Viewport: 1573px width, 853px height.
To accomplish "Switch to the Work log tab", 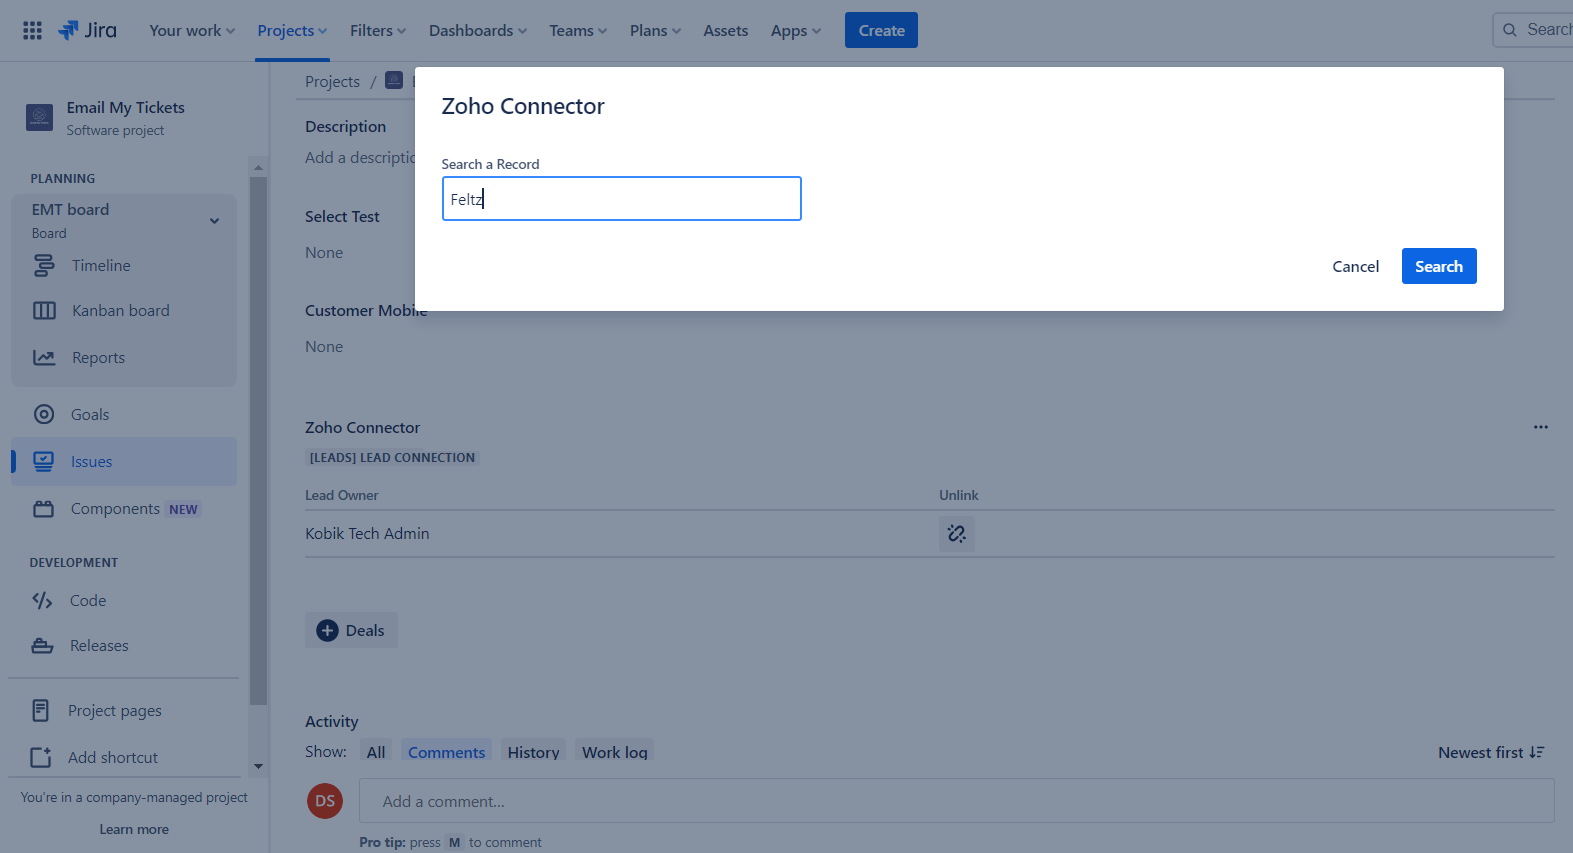I will pos(615,752).
